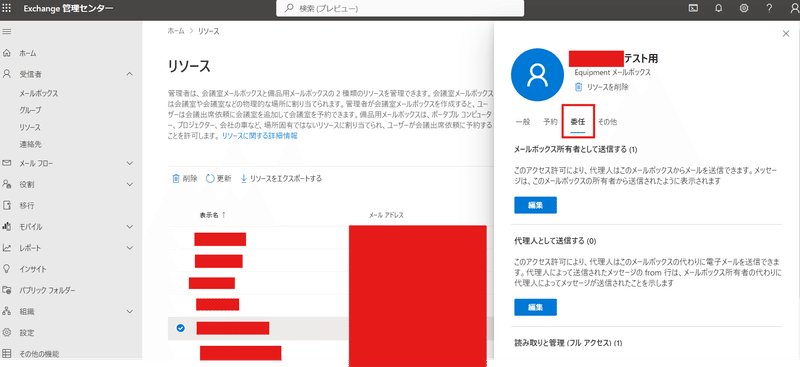
Task: Click the ホーム home icon in sidebar
Action: coord(7,53)
